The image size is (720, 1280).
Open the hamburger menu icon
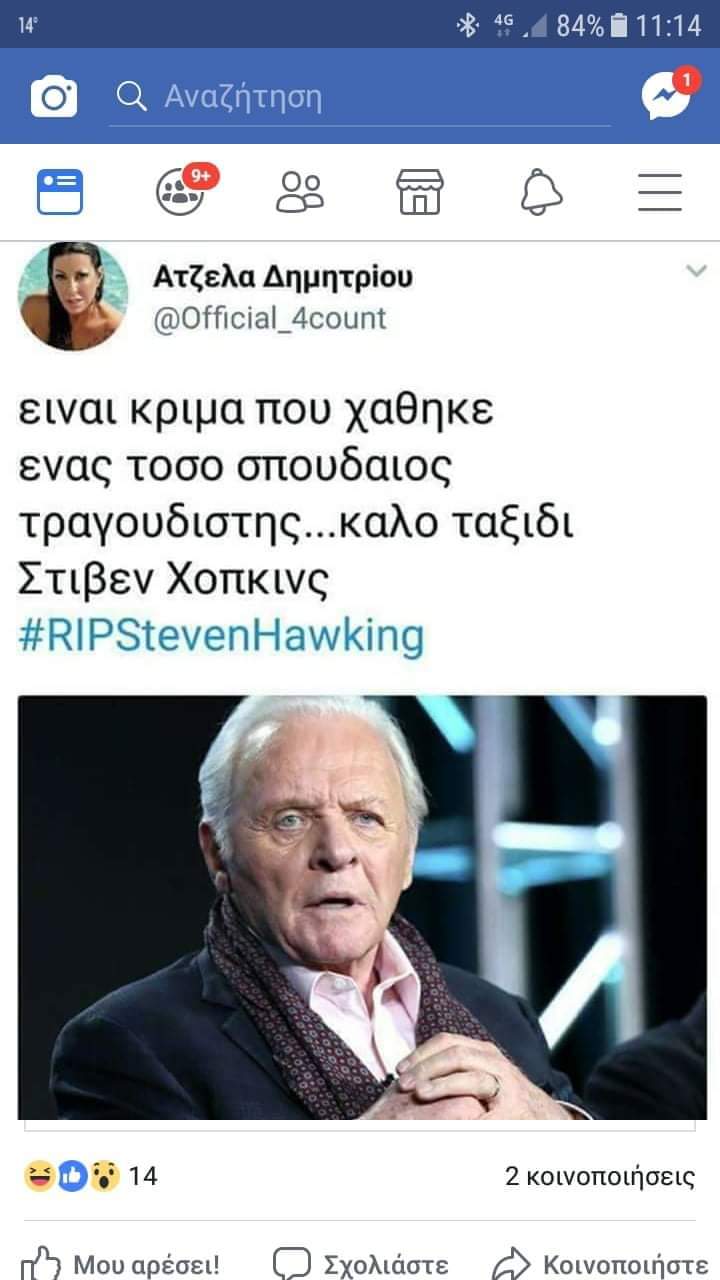(660, 192)
